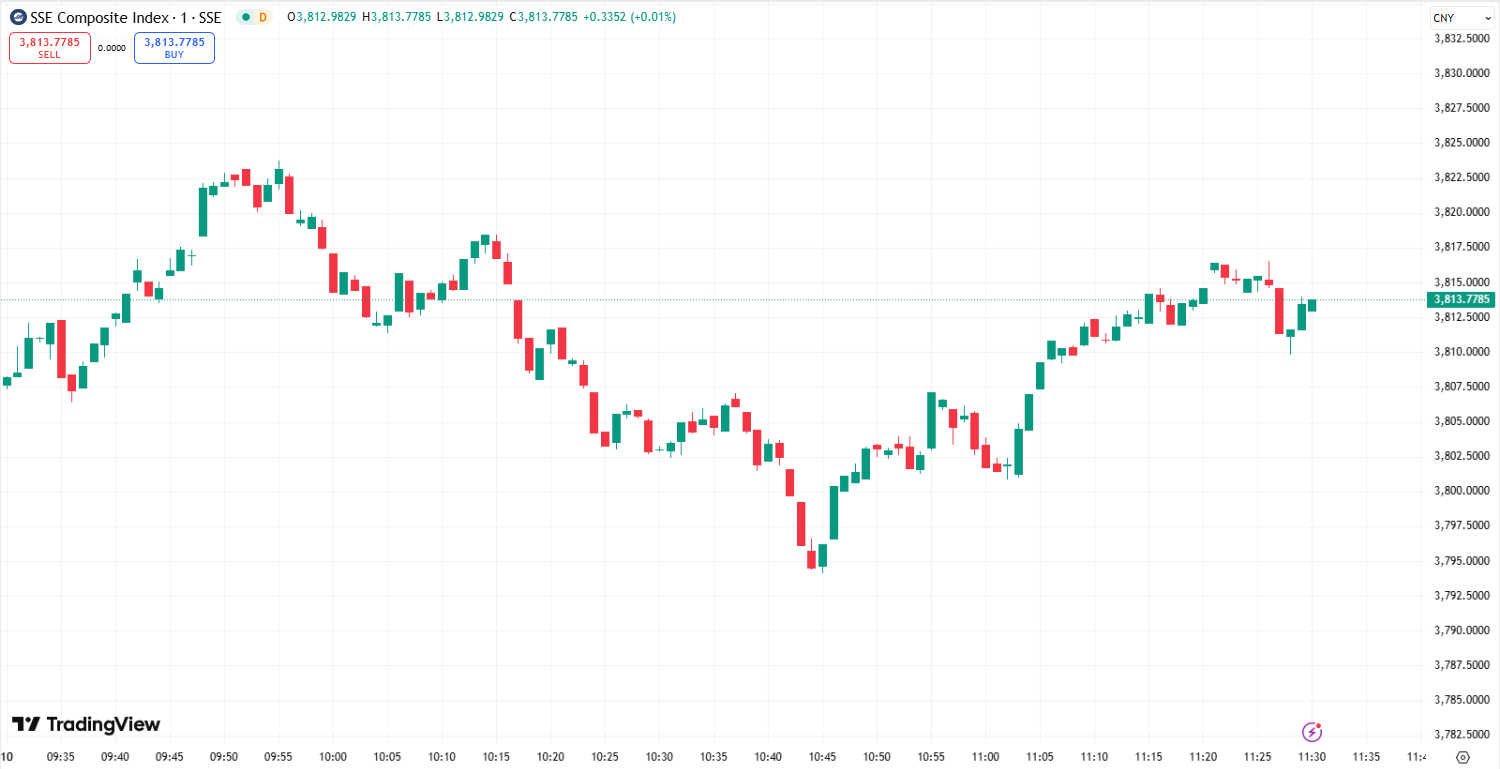Select the SSE exchange label in legend
The image size is (1500, 769).
(x=210, y=17)
